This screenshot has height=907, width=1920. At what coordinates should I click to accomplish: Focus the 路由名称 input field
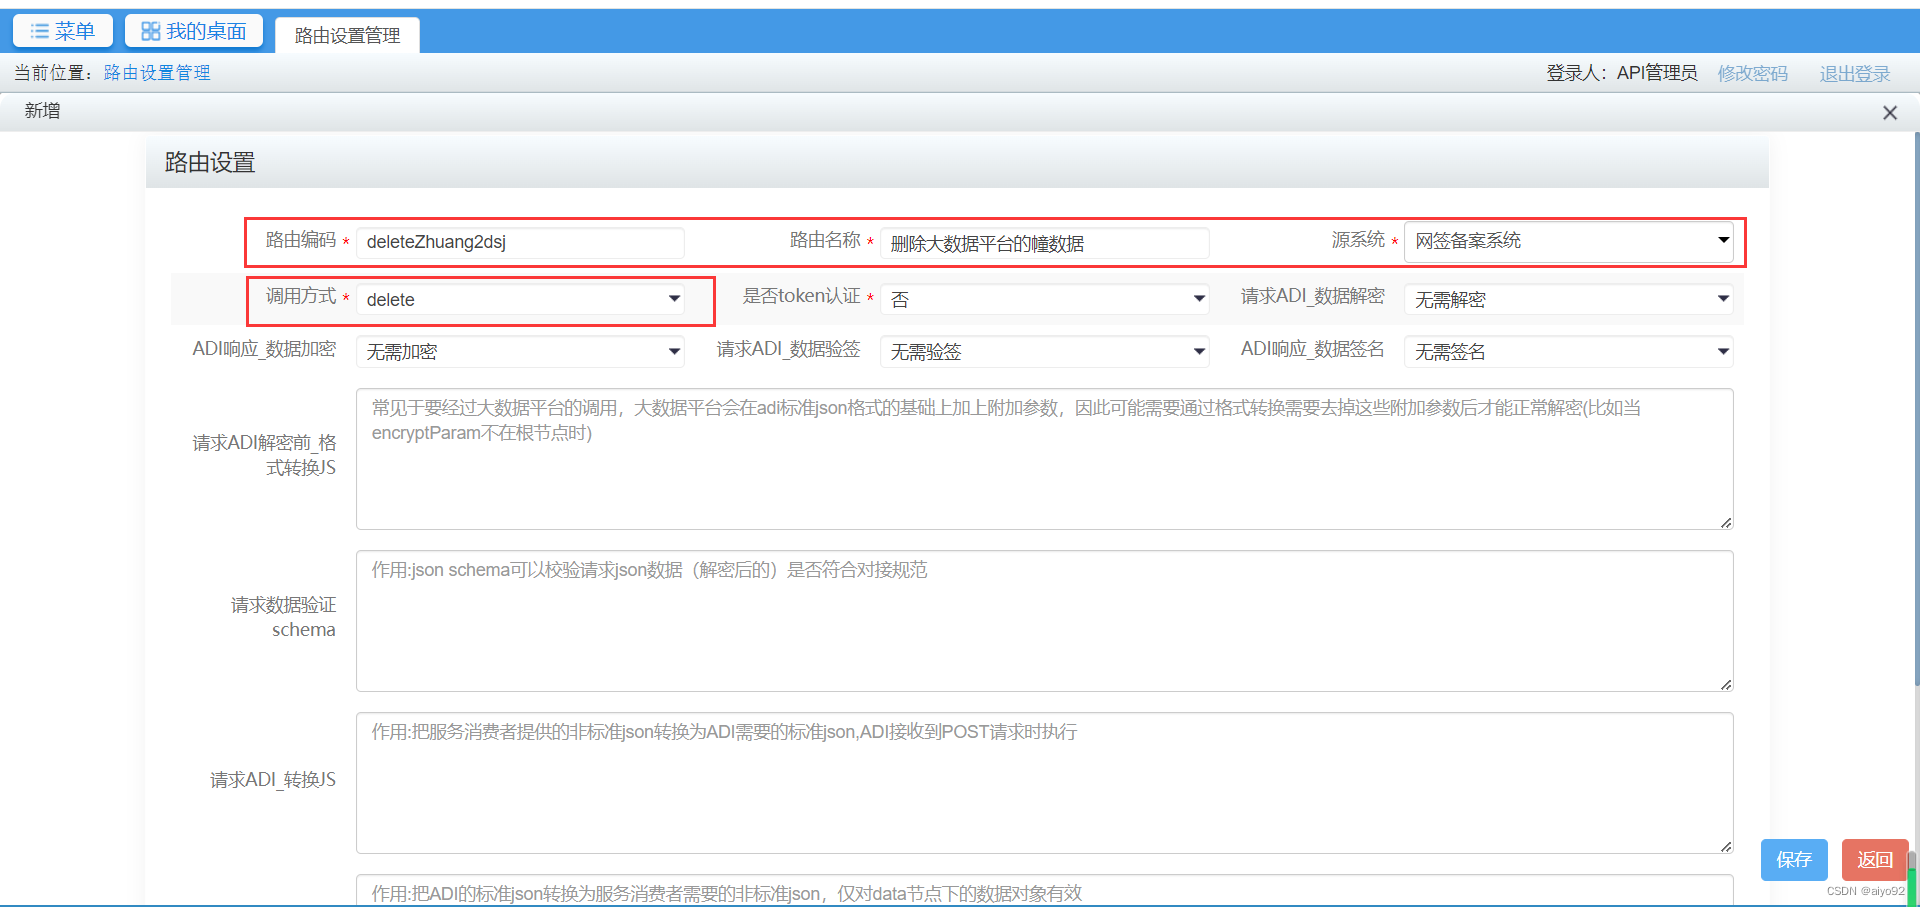1044,243
